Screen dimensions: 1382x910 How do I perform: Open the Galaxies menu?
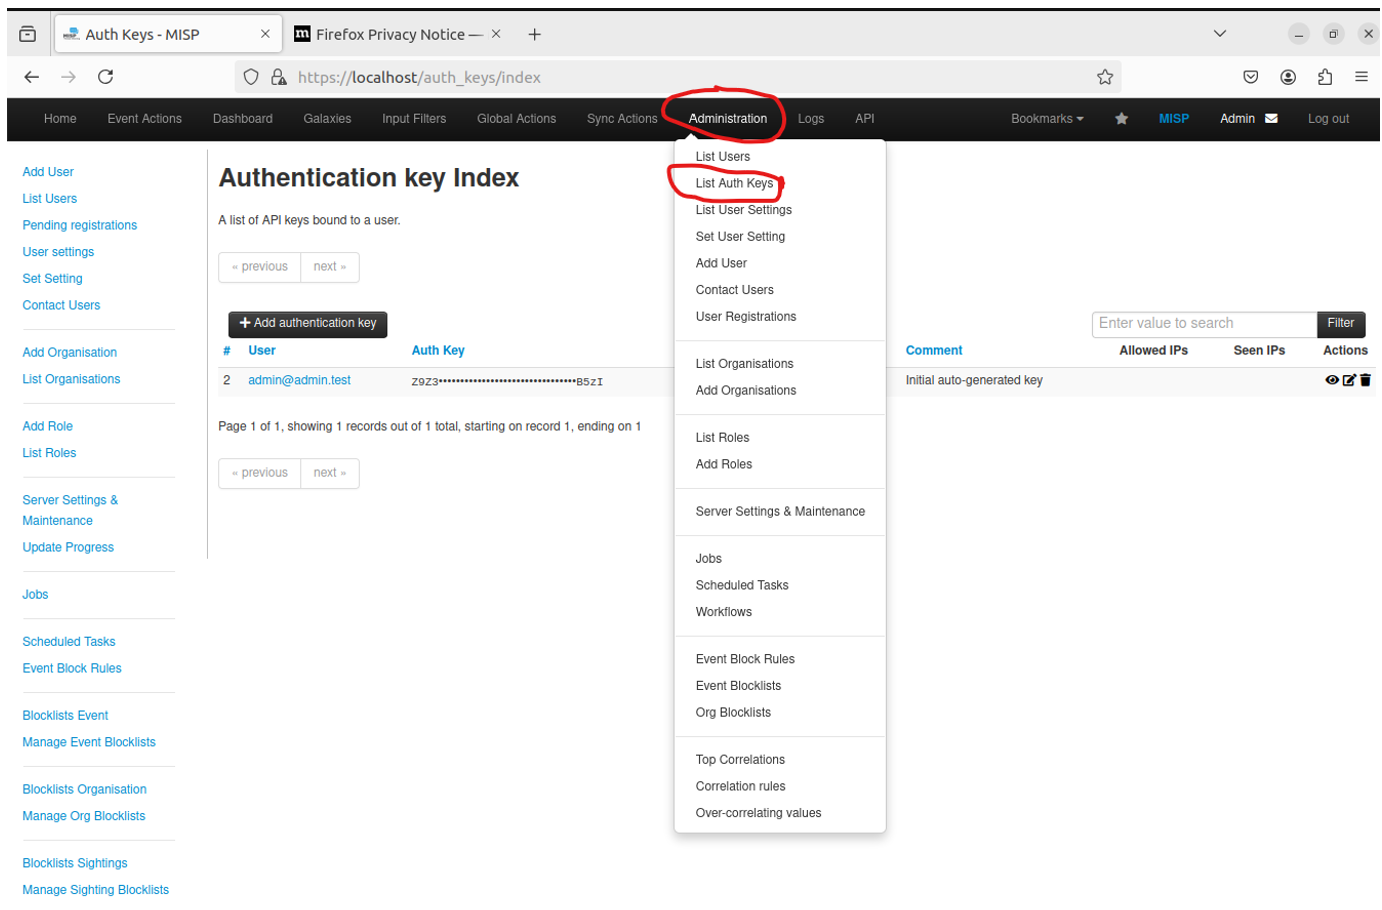click(327, 119)
